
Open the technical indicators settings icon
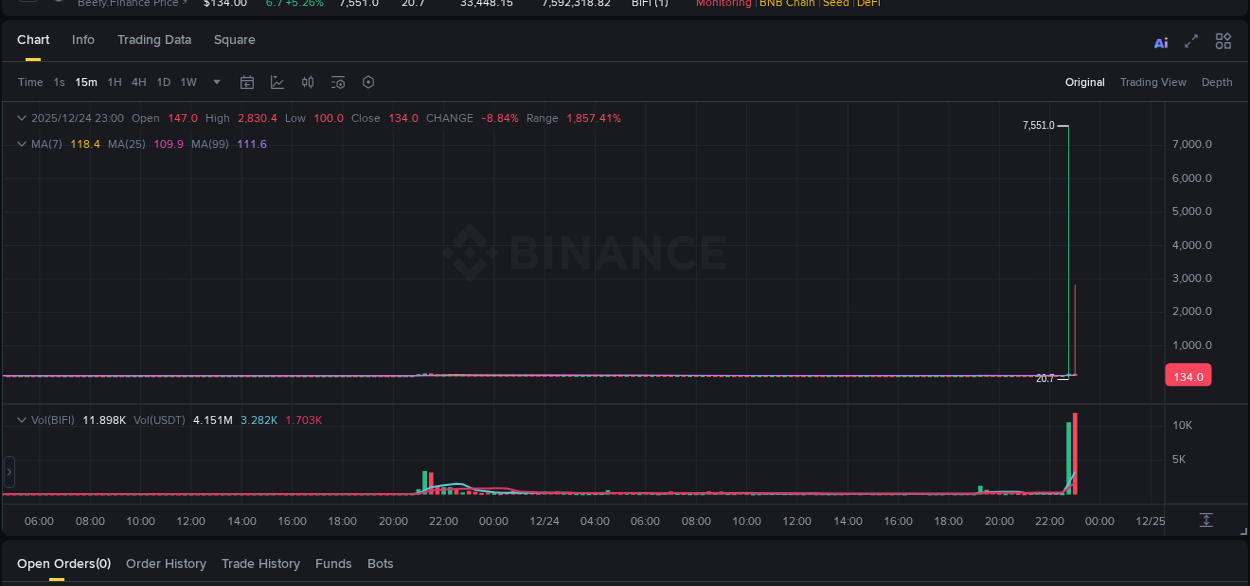point(338,82)
